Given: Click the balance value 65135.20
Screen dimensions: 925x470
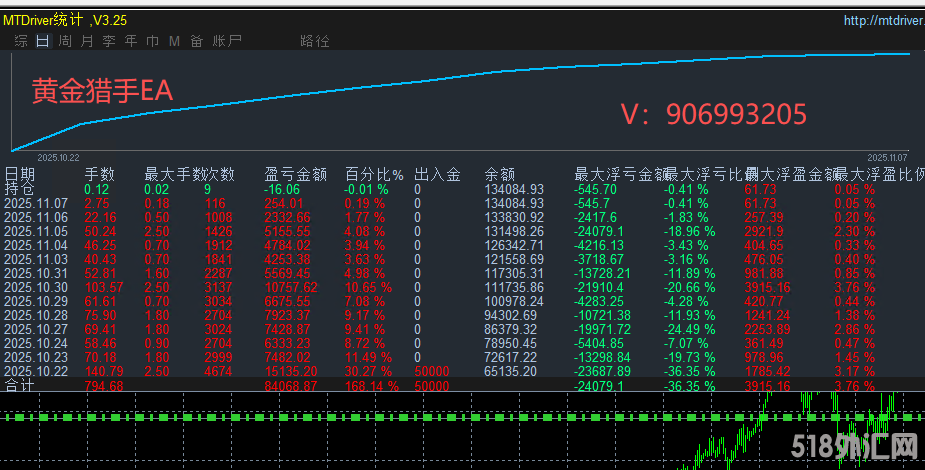Looking at the screenshot, I should click(510, 372).
